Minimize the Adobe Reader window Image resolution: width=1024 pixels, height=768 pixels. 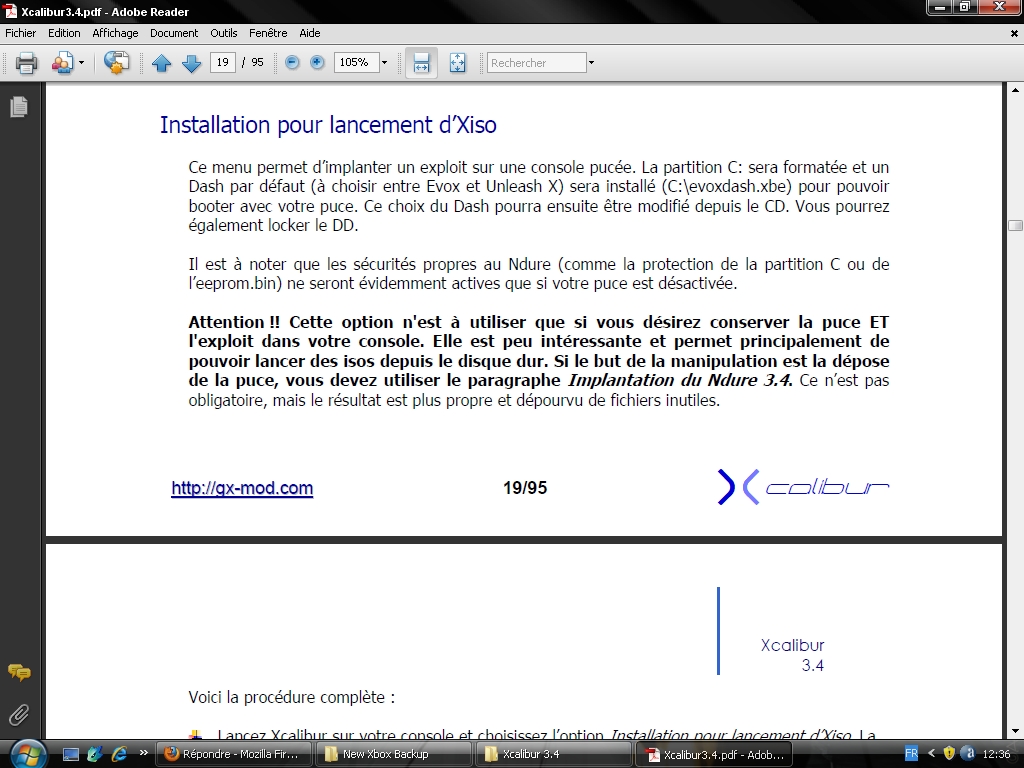point(940,8)
